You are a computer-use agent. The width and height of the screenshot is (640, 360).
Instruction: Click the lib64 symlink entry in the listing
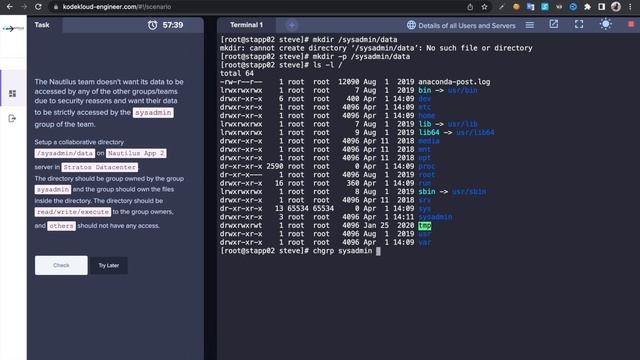pos(456,133)
